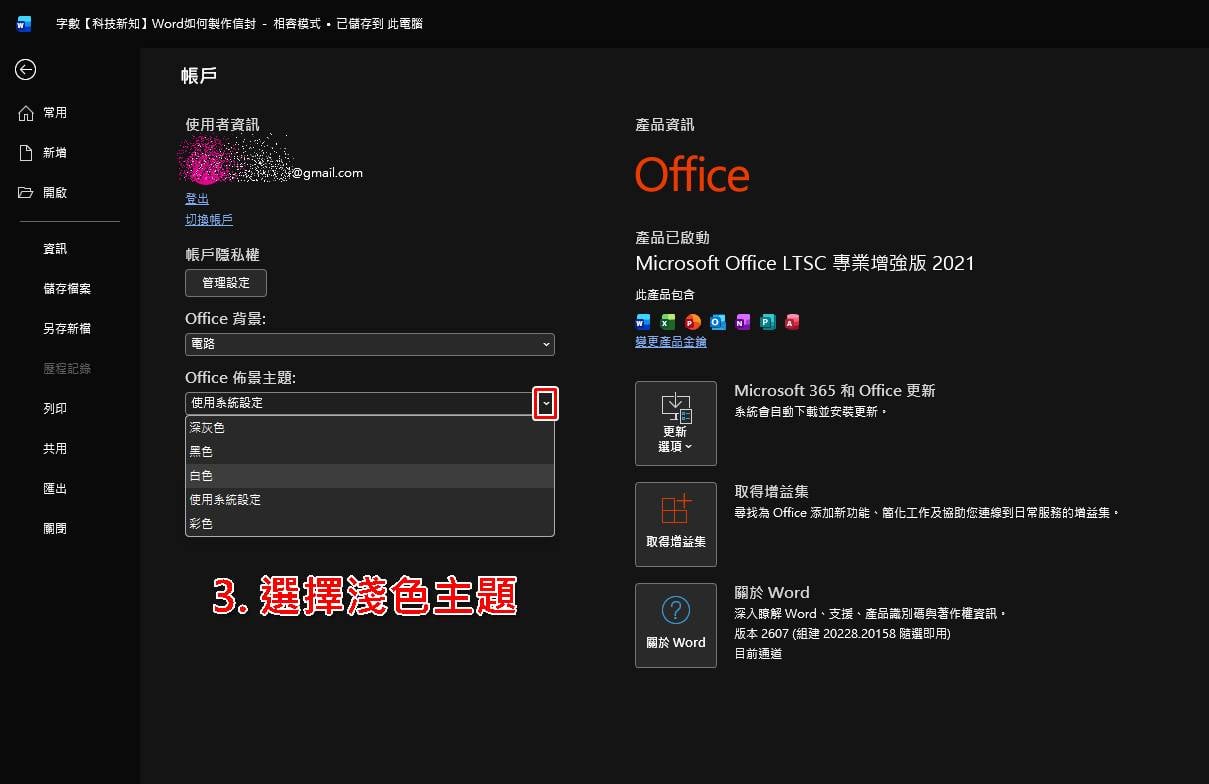Click the 變更產品金鑰 link
This screenshot has width=1209, height=784.
tap(671, 342)
